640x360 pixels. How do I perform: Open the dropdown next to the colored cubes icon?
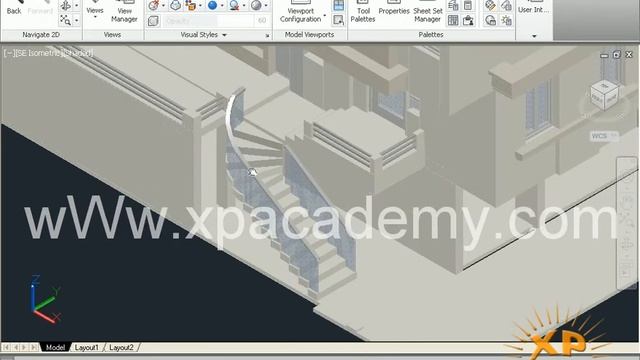click(x=200, y=5)
